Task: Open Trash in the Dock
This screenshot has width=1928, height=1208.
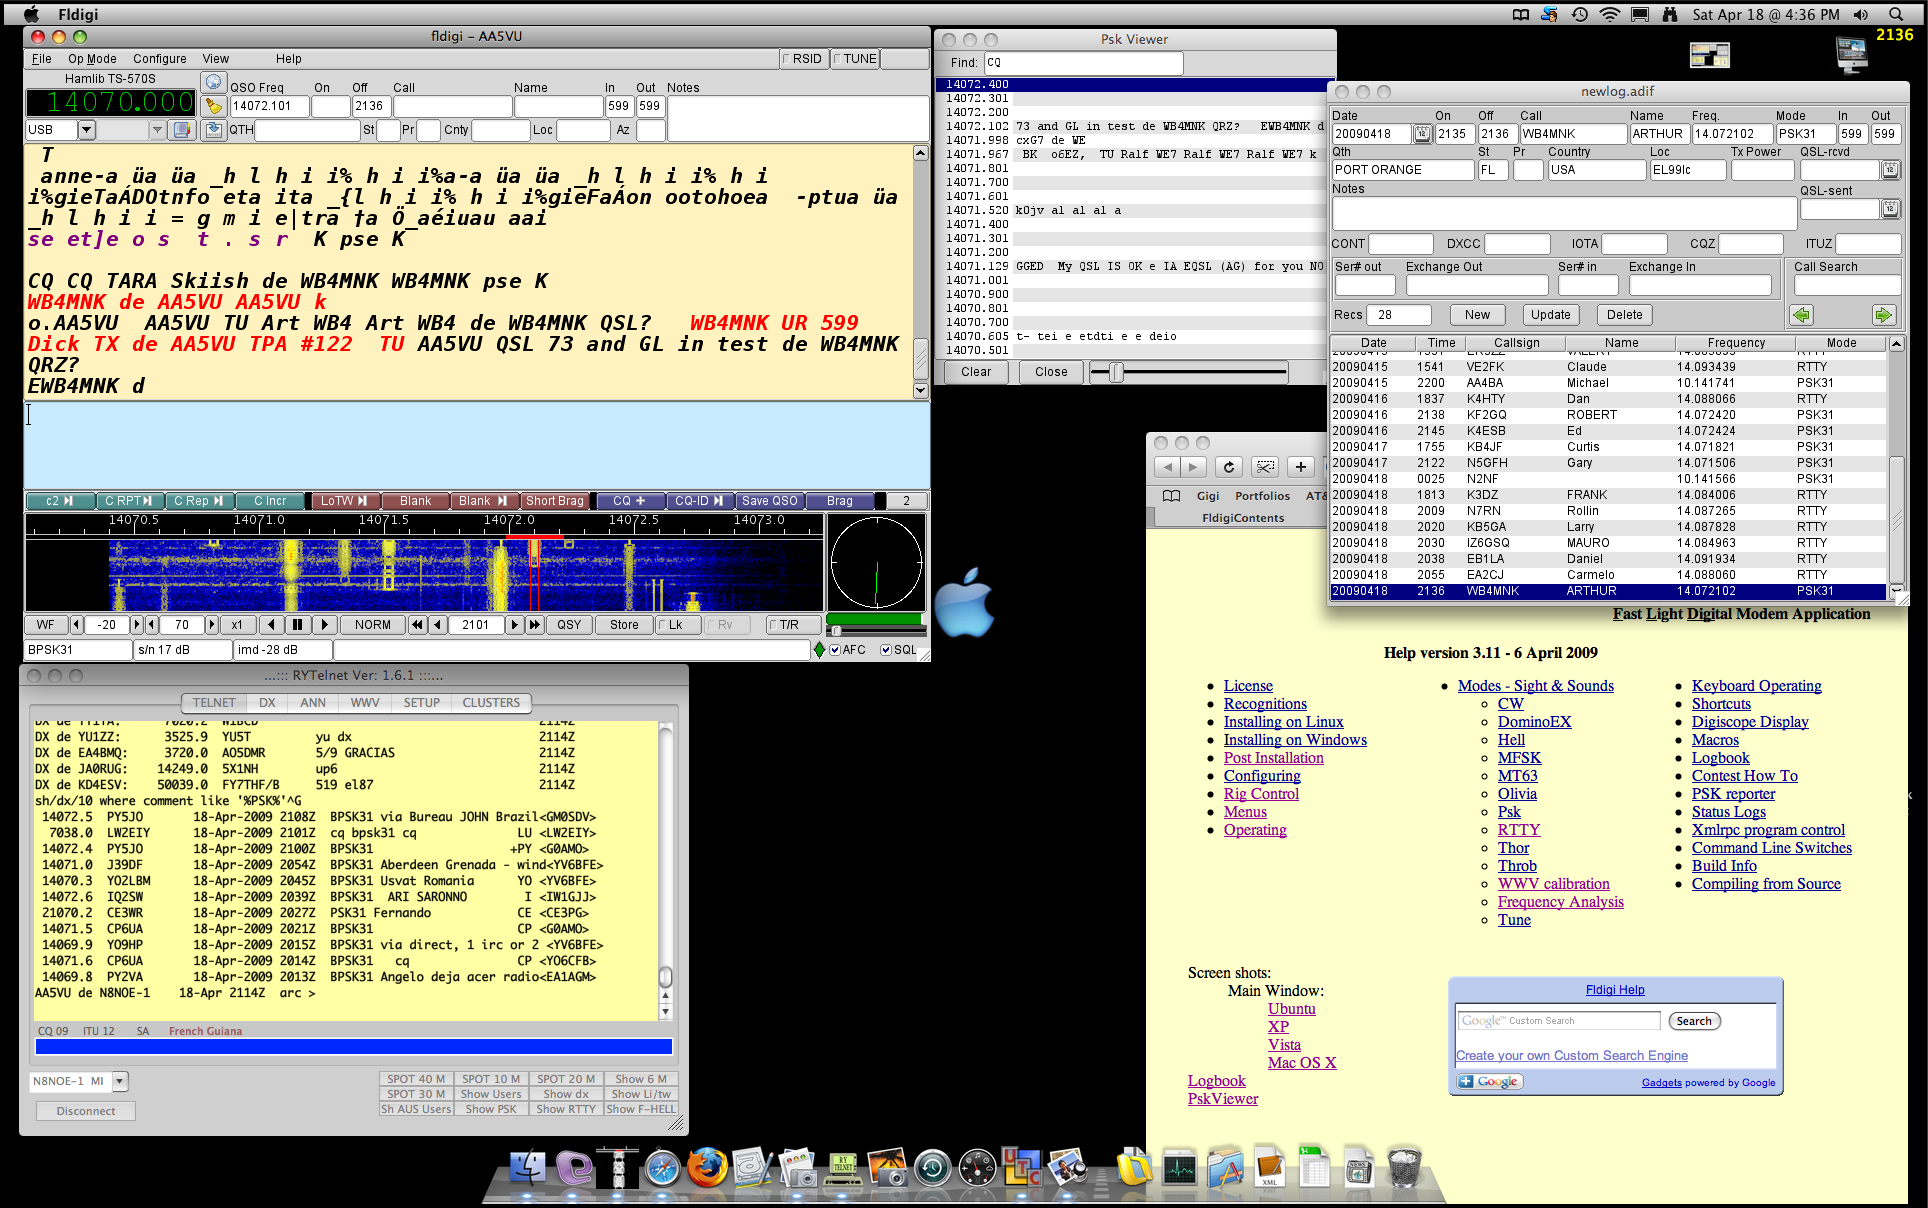Action: 1404,1166
